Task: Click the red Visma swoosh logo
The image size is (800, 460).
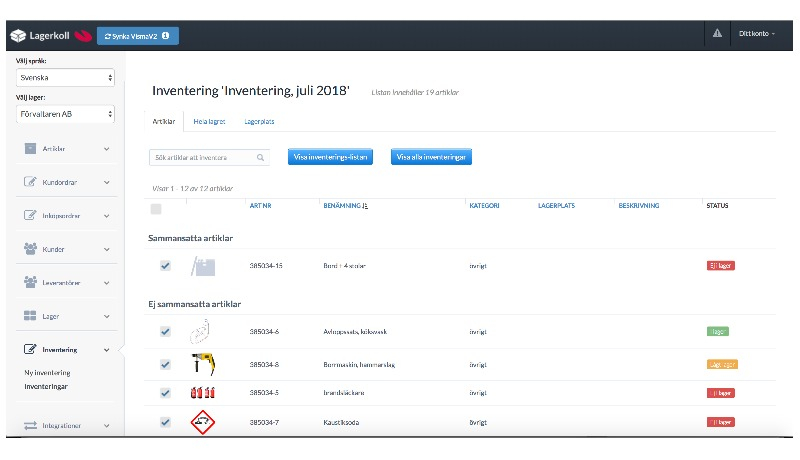Action: point(83,36)
